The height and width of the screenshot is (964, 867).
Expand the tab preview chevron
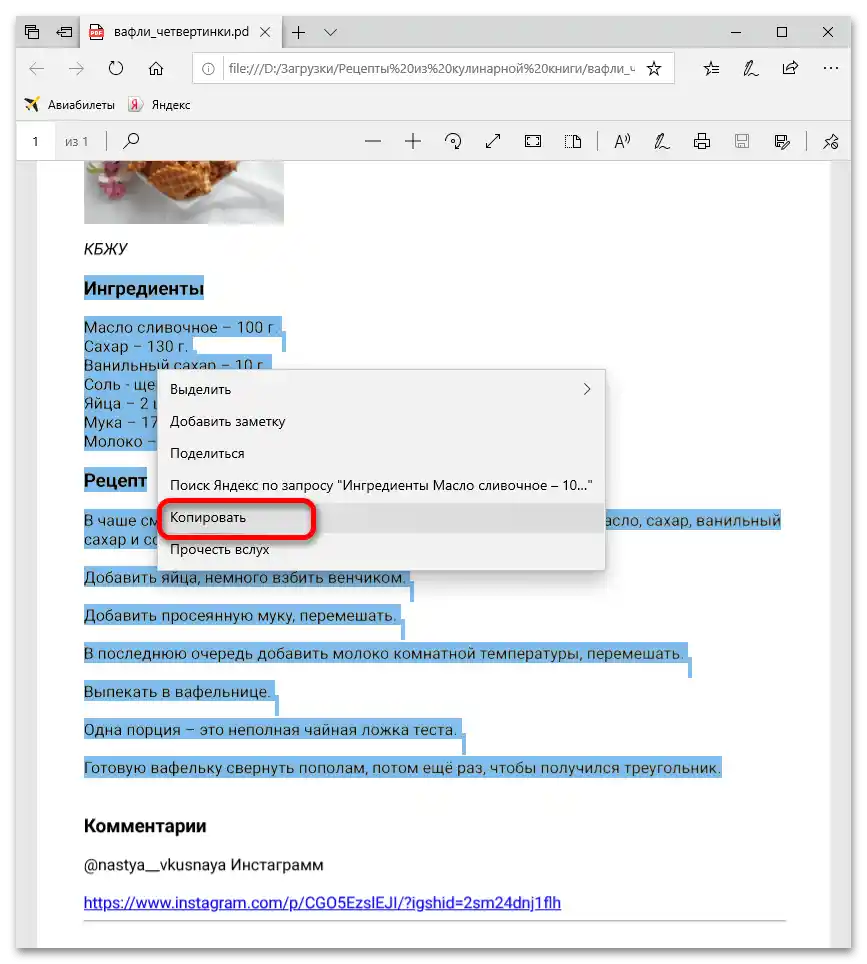tap(330, 32)
